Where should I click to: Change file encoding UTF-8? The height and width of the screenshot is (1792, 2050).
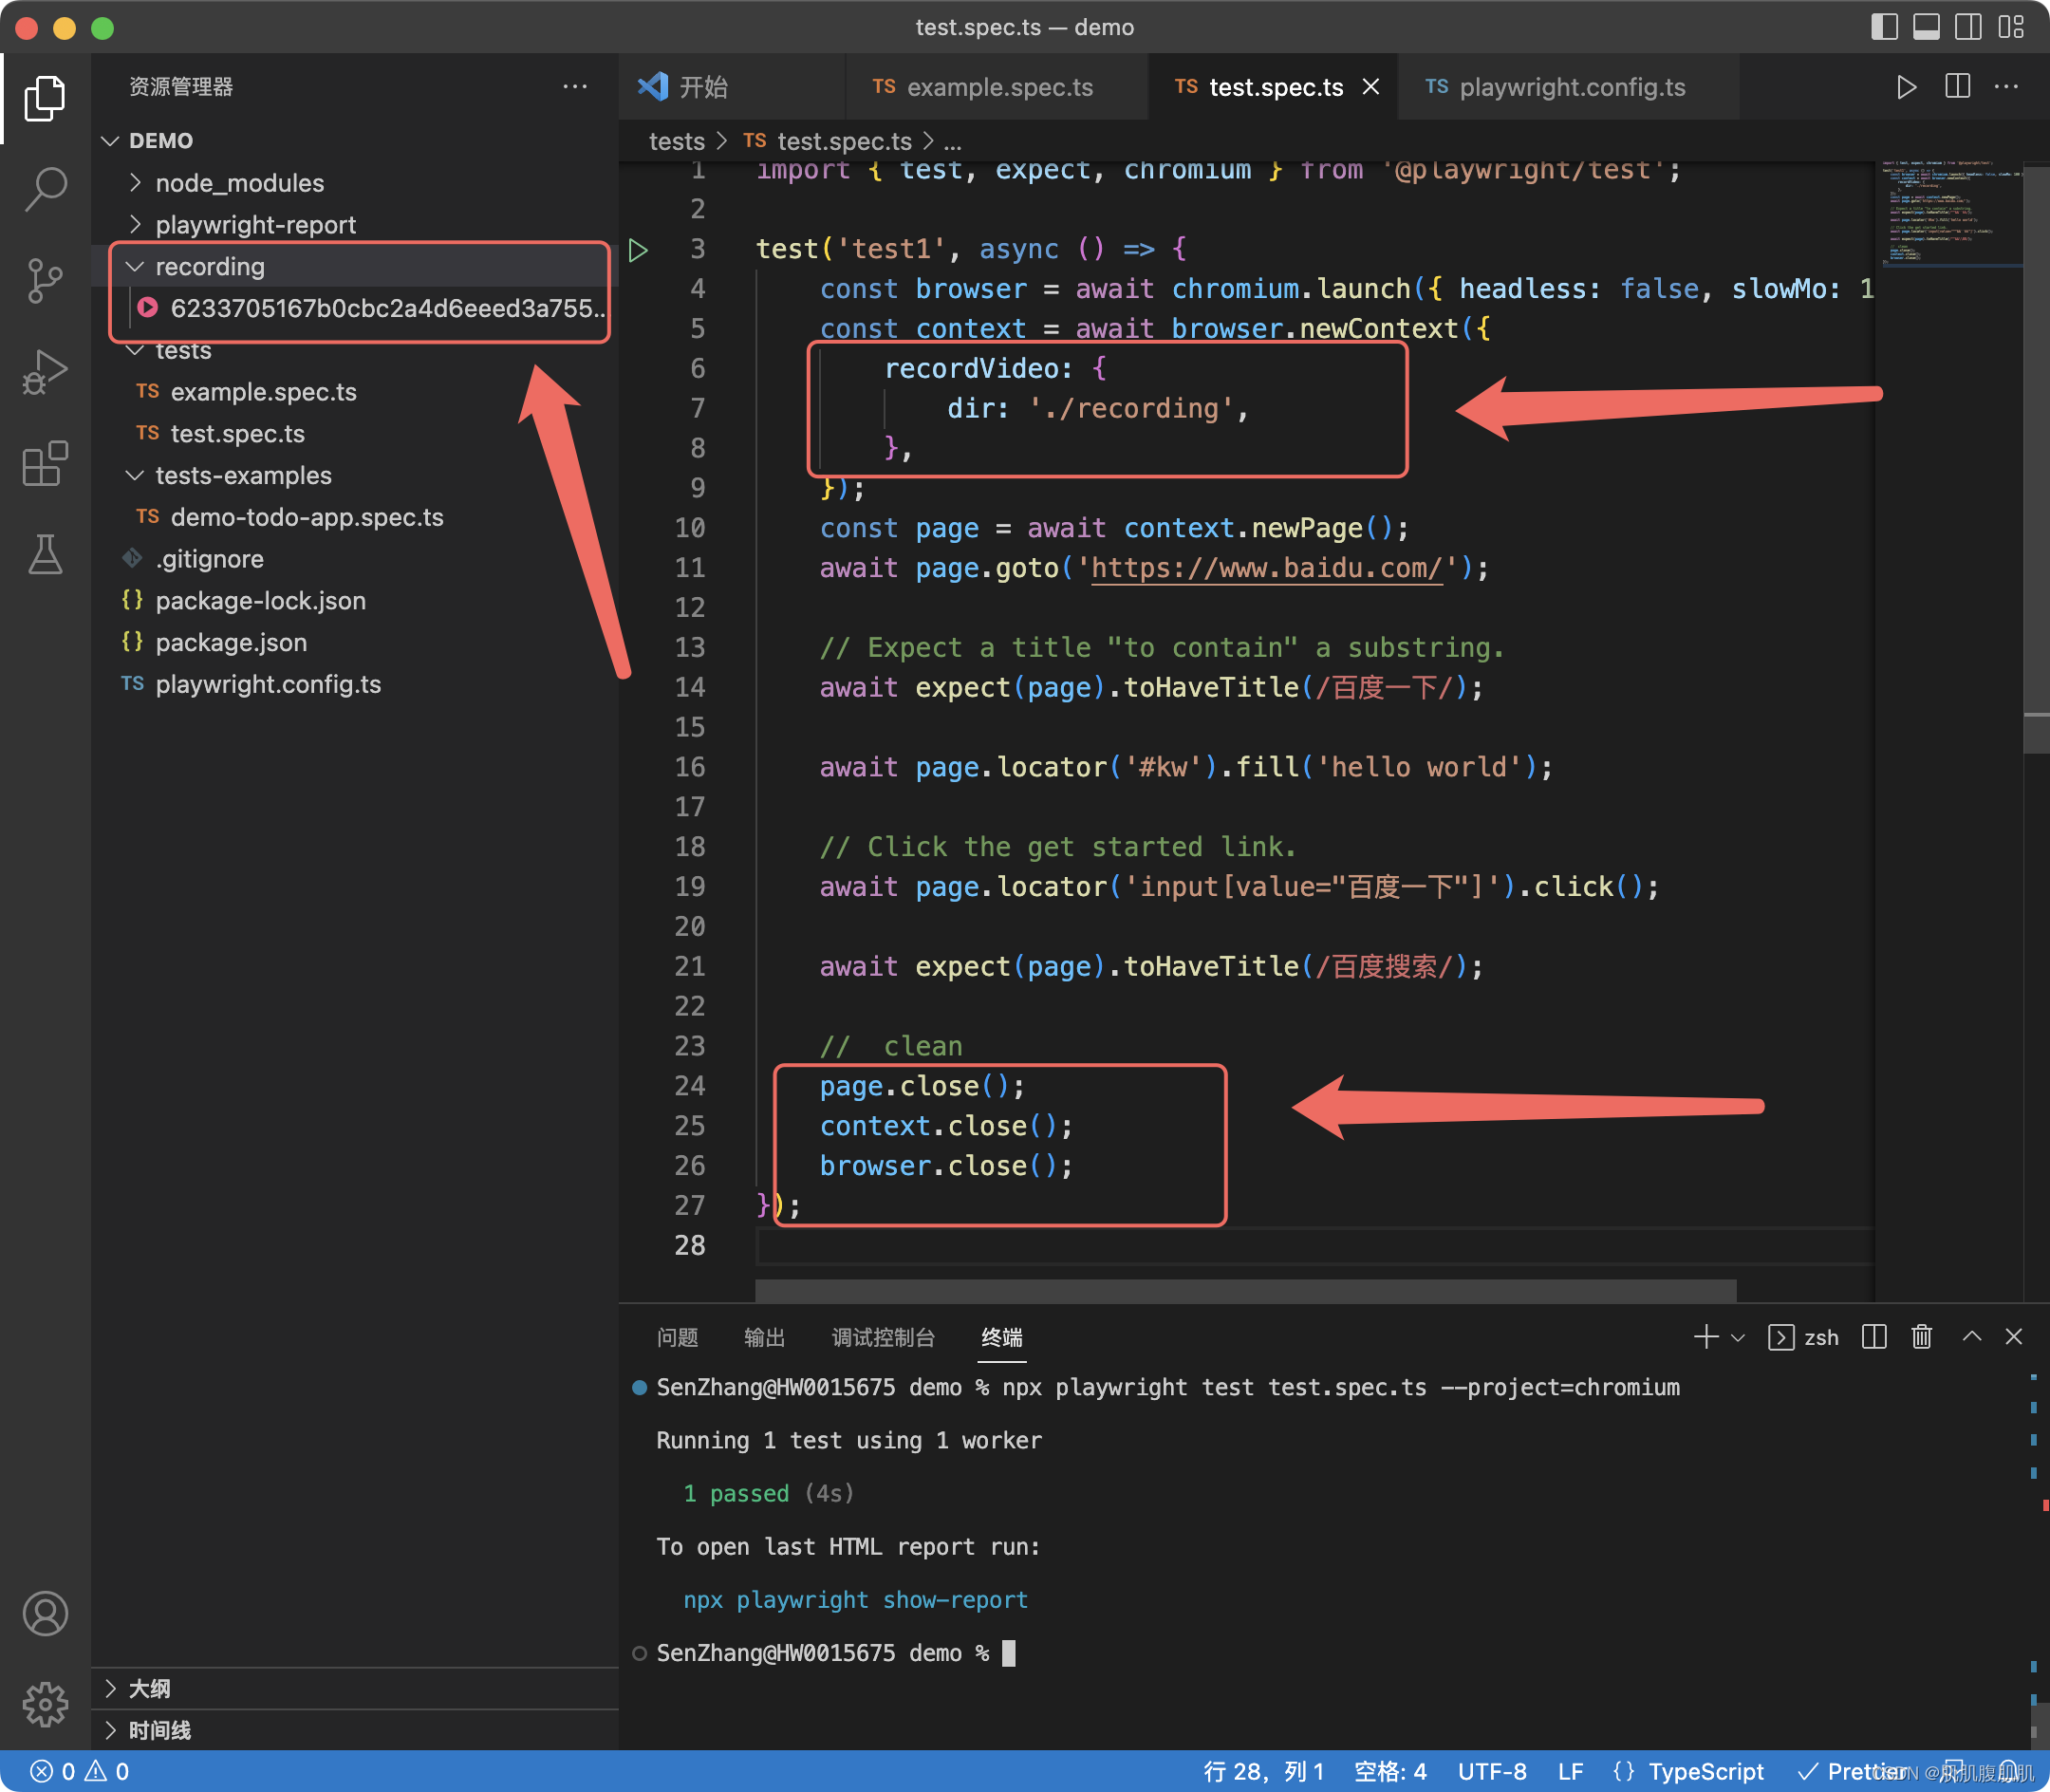click(x=1492, y=1771)
